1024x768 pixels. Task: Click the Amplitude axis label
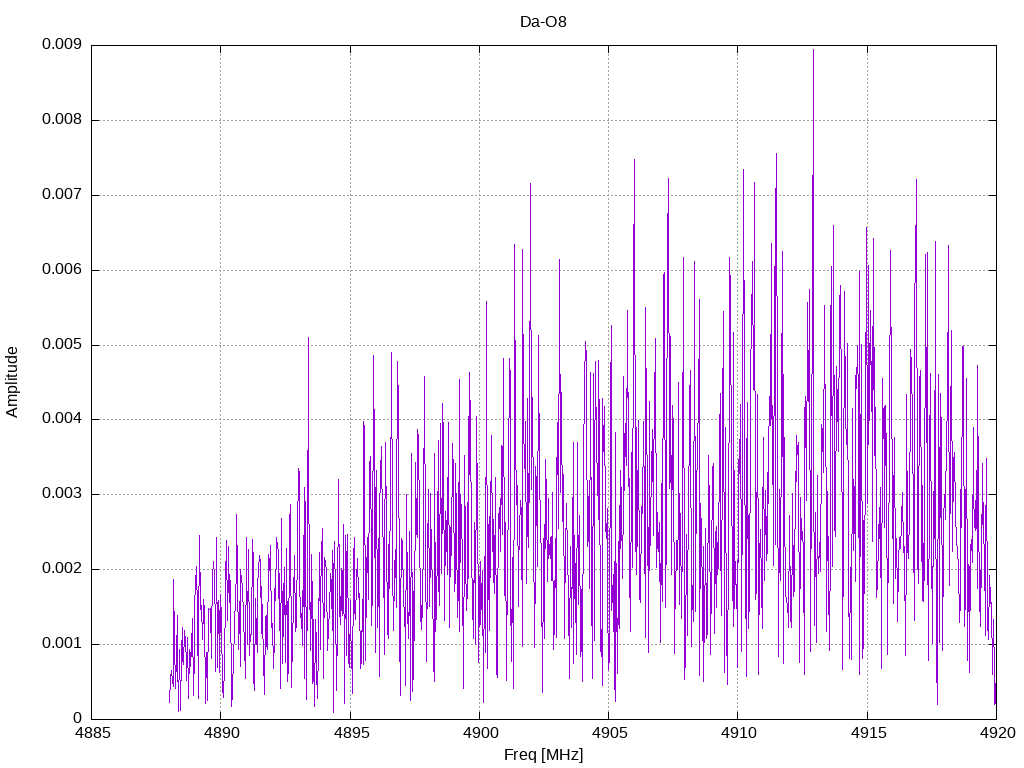click(x=12, y=382)
